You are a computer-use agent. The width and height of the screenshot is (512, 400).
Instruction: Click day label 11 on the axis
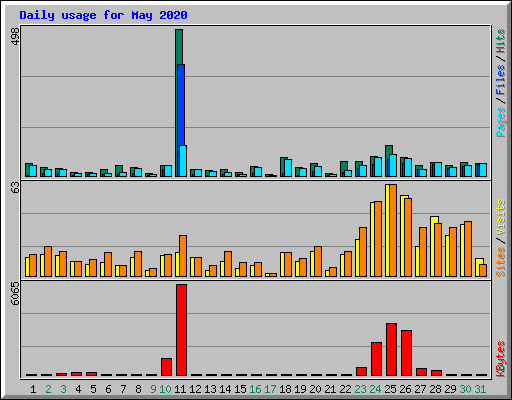pyautogui.click(x=180, y=389)
